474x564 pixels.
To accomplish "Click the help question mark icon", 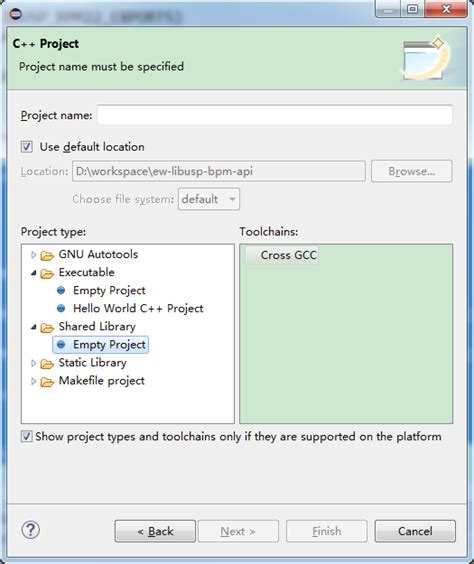I will point(31,530).
